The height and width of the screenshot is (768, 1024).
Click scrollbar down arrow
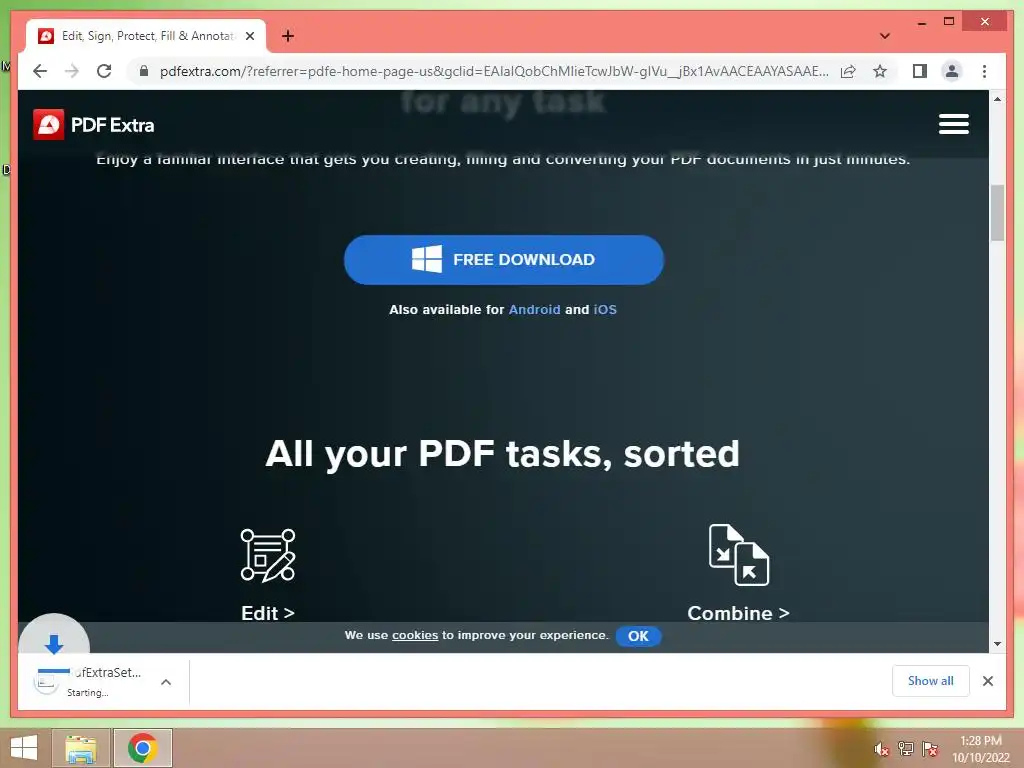[x=997, y=644]
